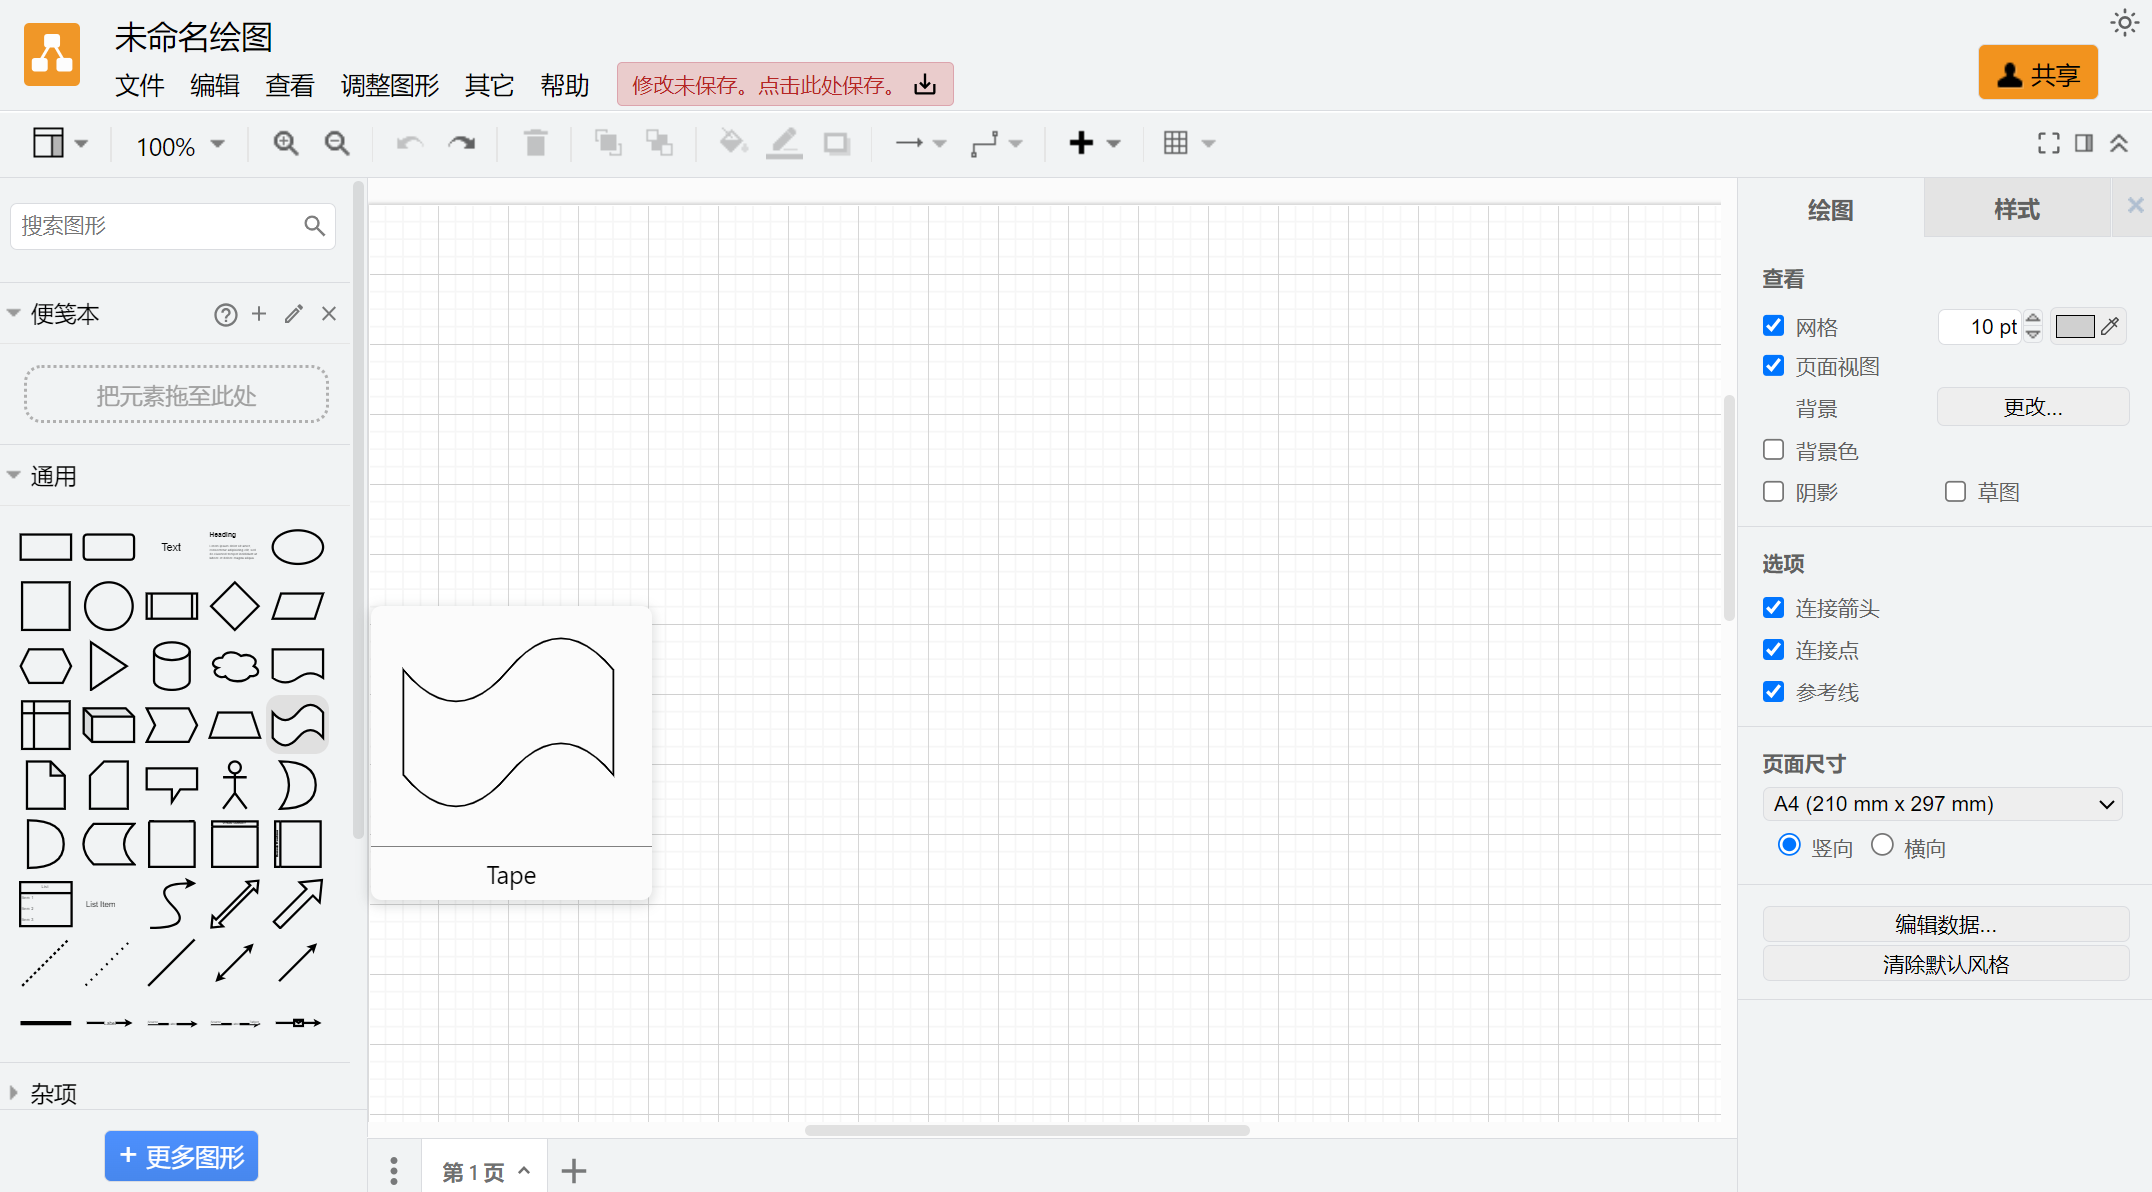Open the 查看 menu
This screenshot has width=2152, height=1192.
tap(290, 86)
